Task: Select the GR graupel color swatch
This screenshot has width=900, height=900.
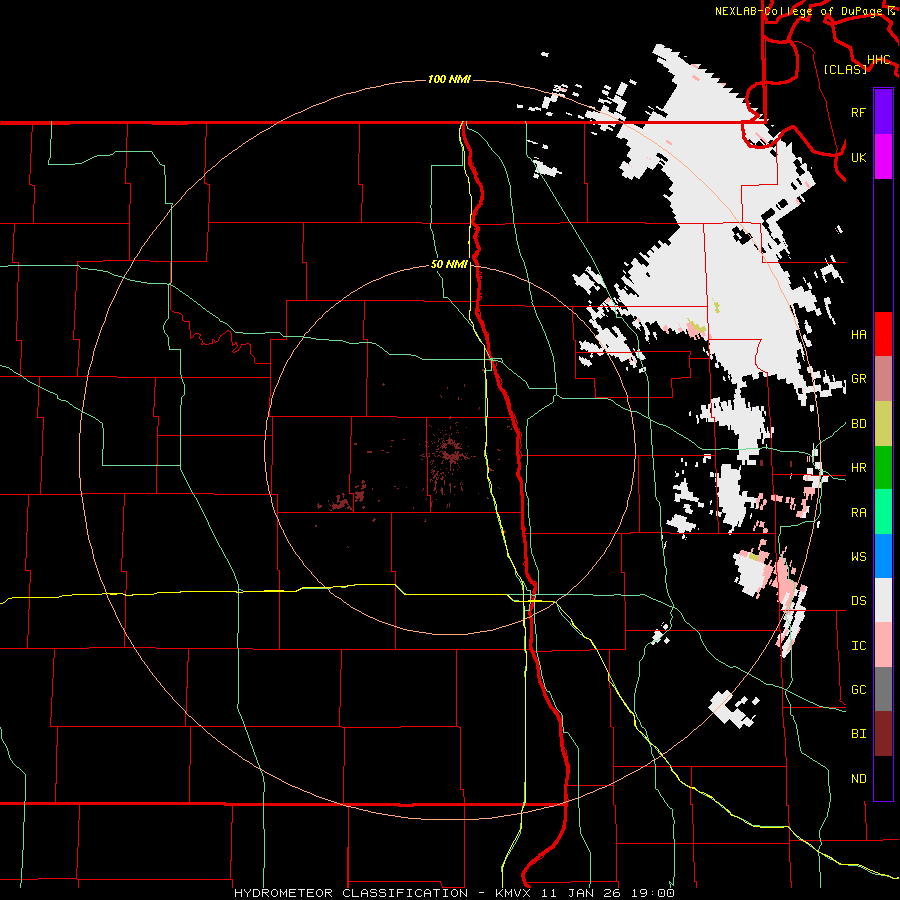Action: click(x=883, y=379)
